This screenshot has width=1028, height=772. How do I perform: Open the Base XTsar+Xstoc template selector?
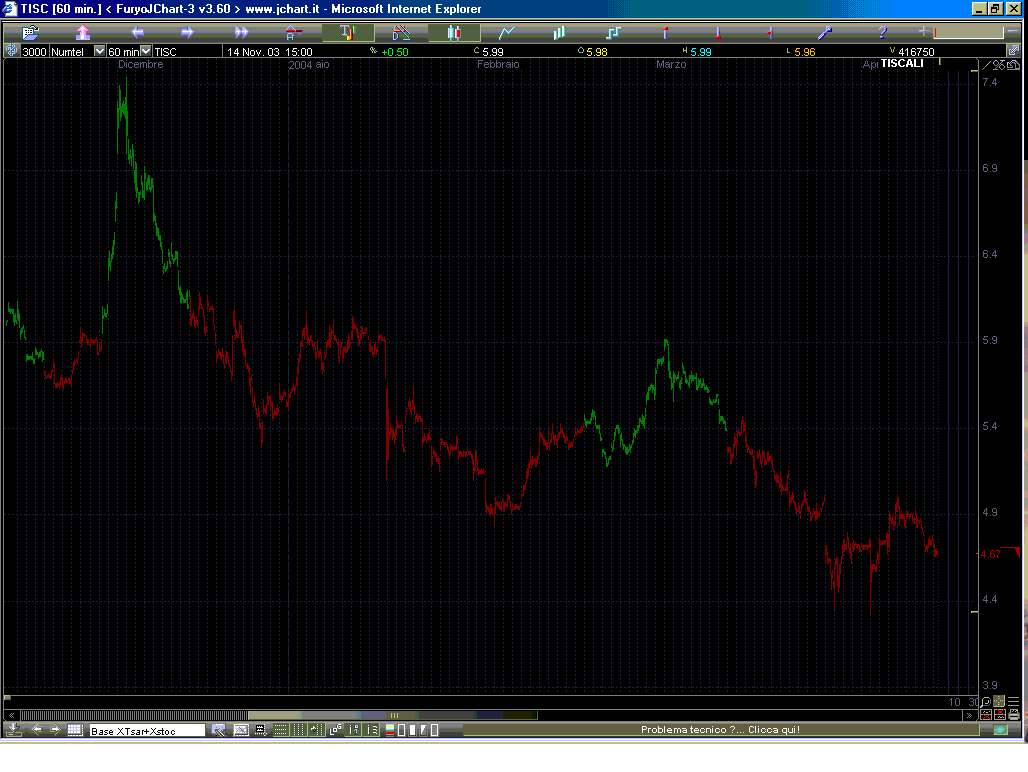click(147, 731)
